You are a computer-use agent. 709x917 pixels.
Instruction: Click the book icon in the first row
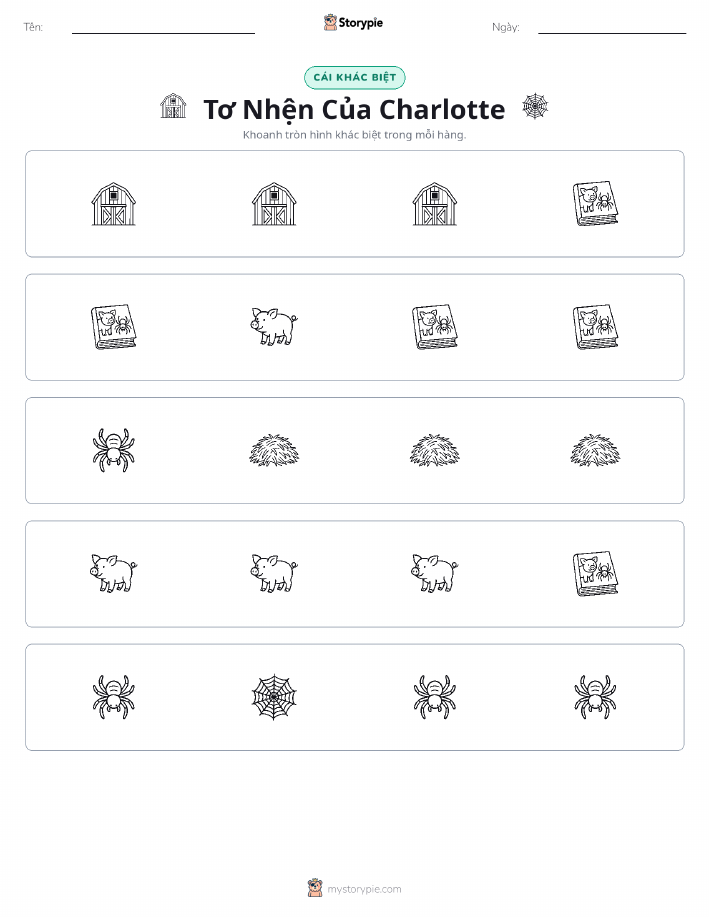[595, 204]
